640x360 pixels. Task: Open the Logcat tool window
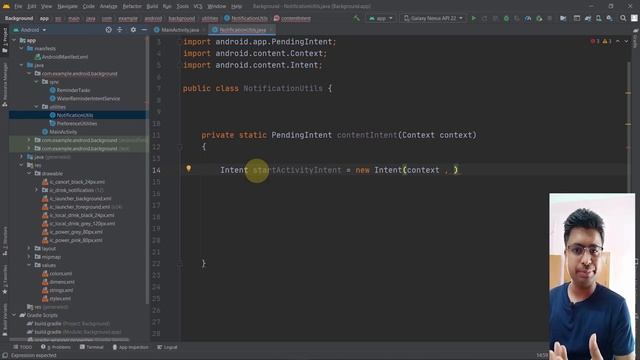[x=167, y=347]
